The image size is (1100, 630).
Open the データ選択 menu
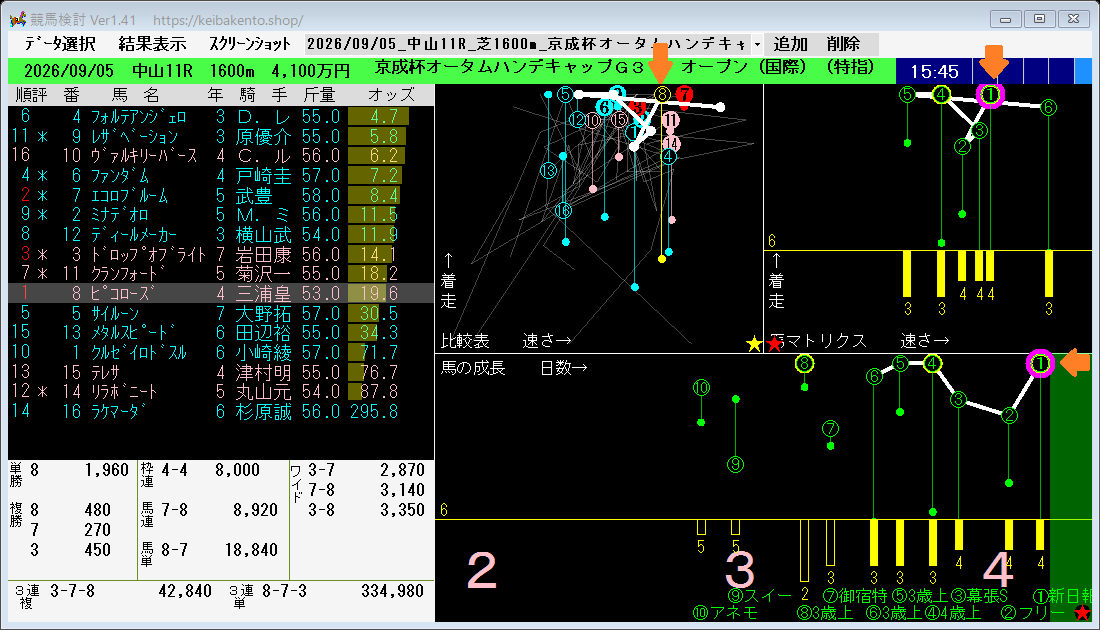point(60,44)
